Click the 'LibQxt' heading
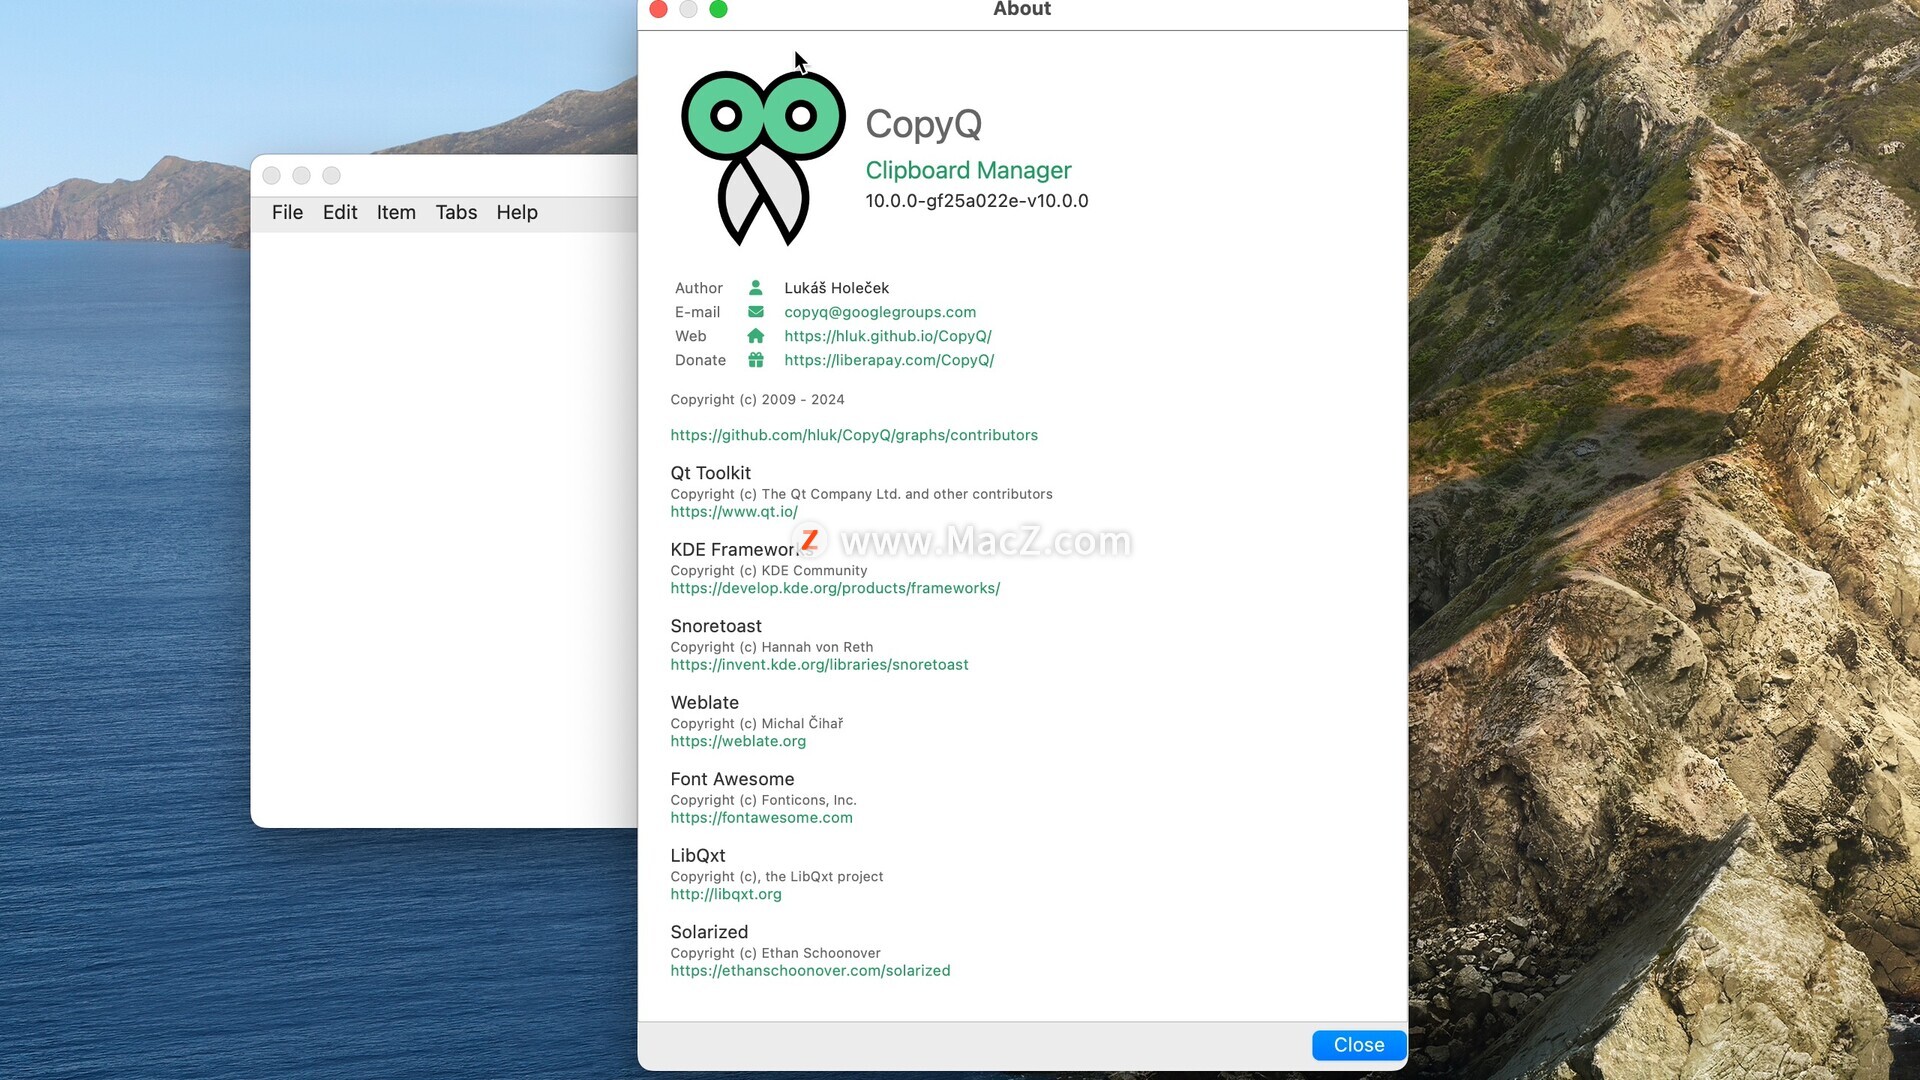 (x=698, y=856)
